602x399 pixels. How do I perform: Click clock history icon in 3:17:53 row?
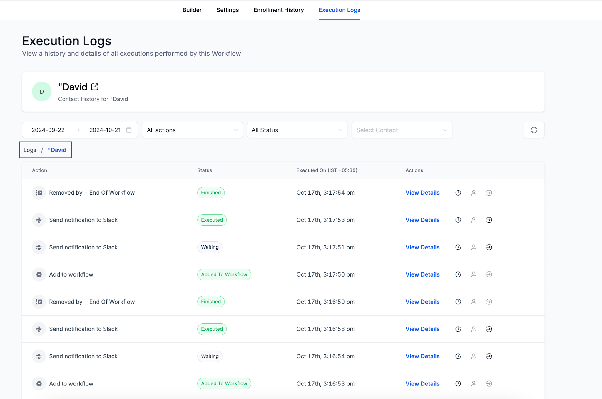(x=458, y=220)
